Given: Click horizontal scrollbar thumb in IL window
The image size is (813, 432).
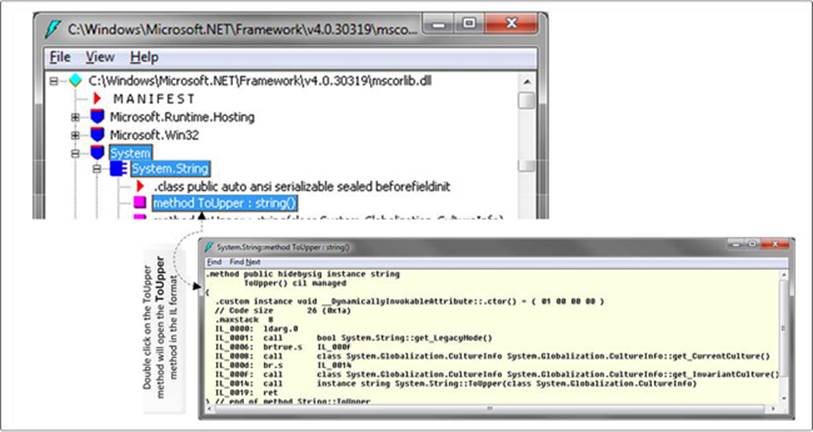Looking at the screenshot, I should 490,409.
